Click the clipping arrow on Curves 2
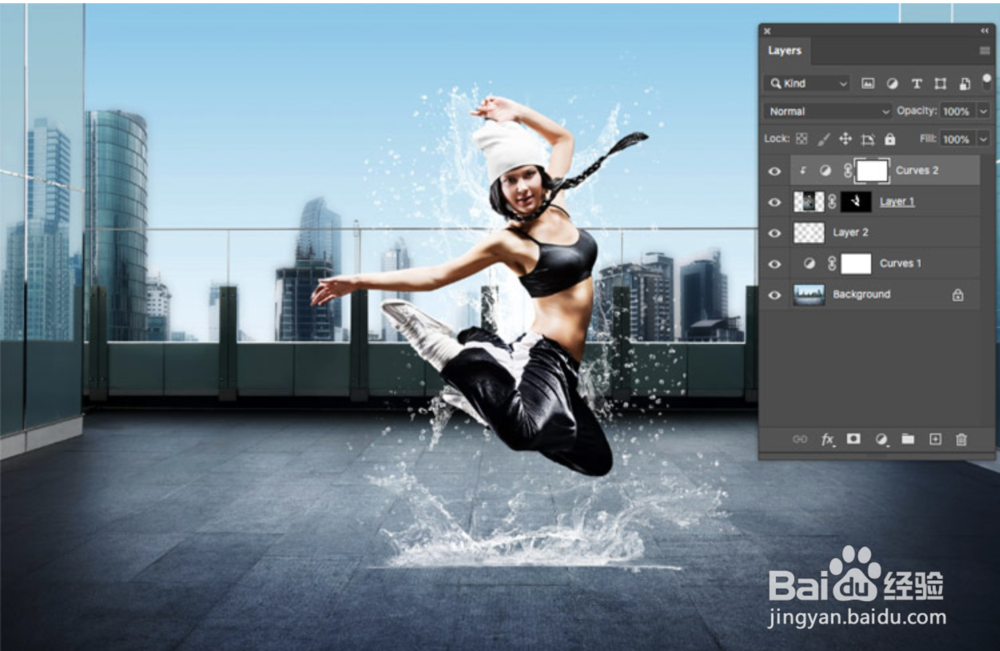The width and height of the screenshot is (1000, 651). click(x=803, y=170)
